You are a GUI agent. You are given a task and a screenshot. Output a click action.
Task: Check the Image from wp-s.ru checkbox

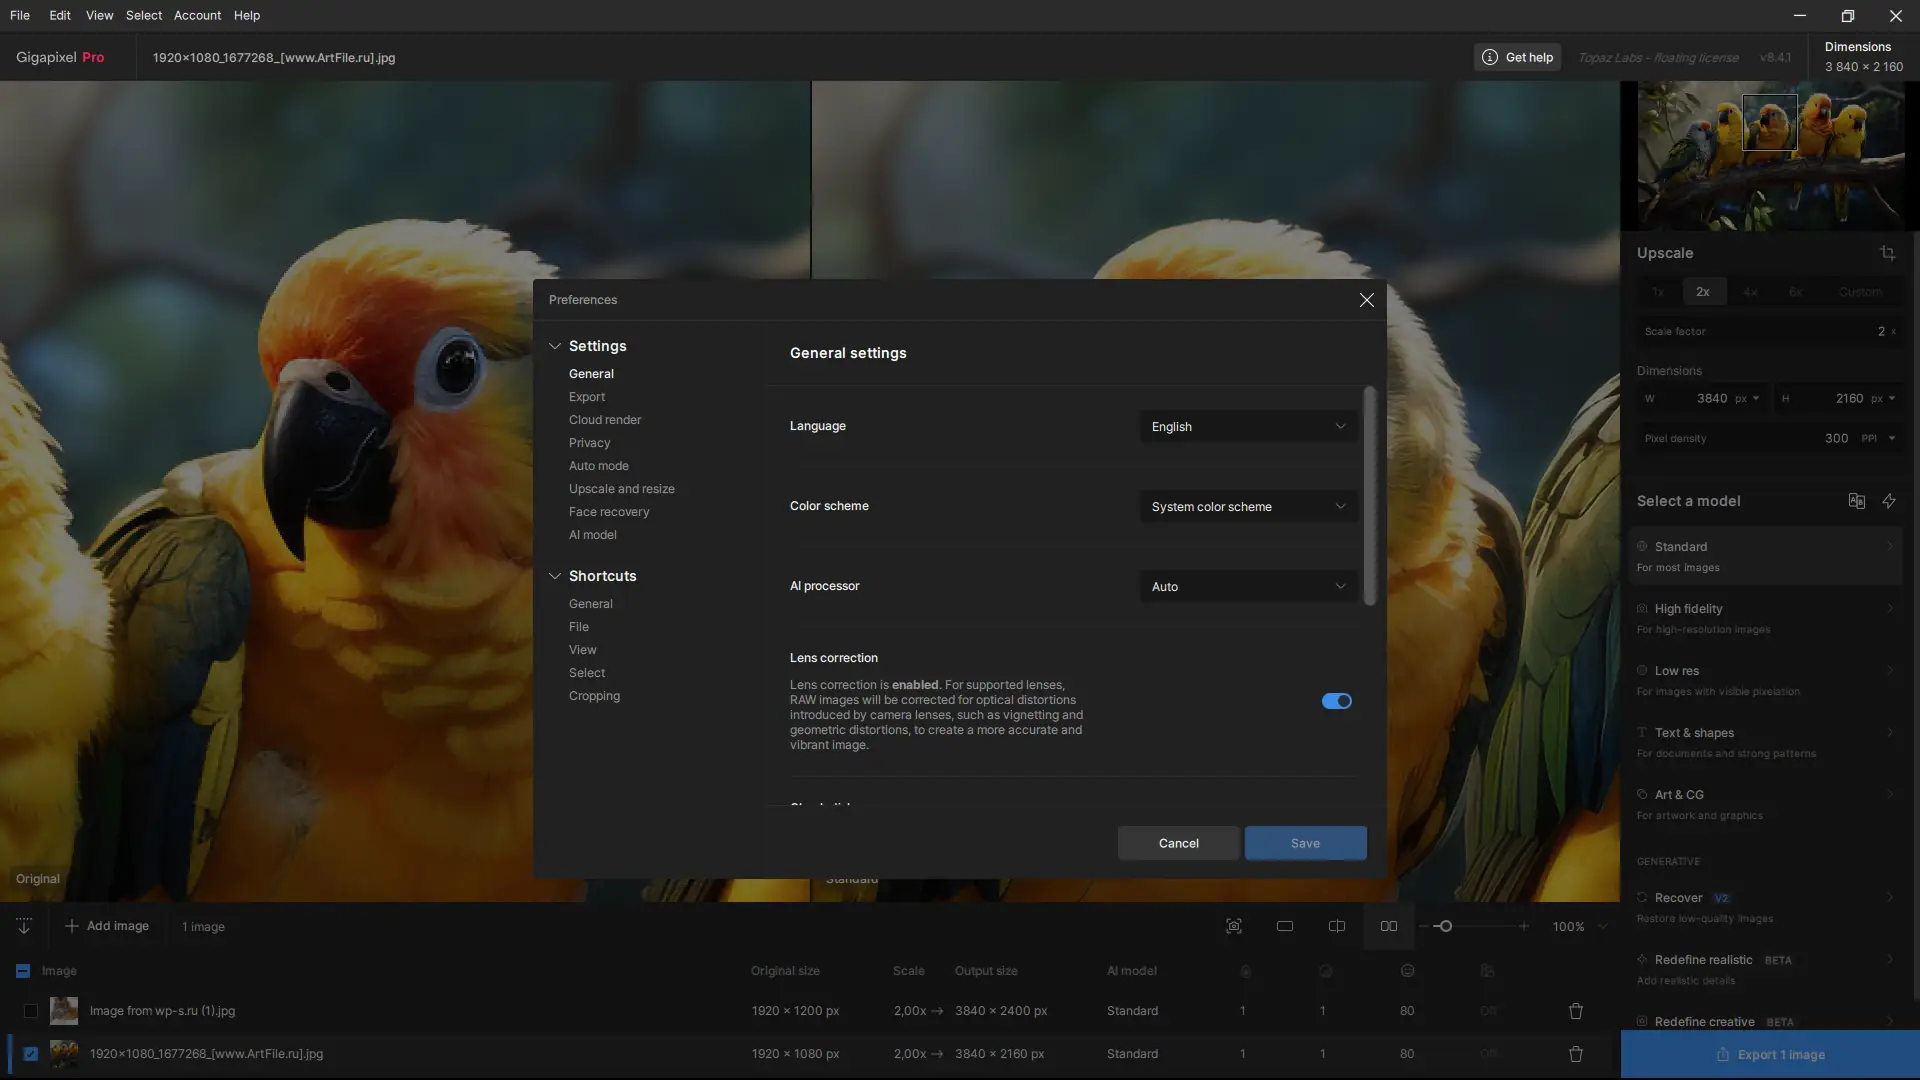coord(31,1011)
